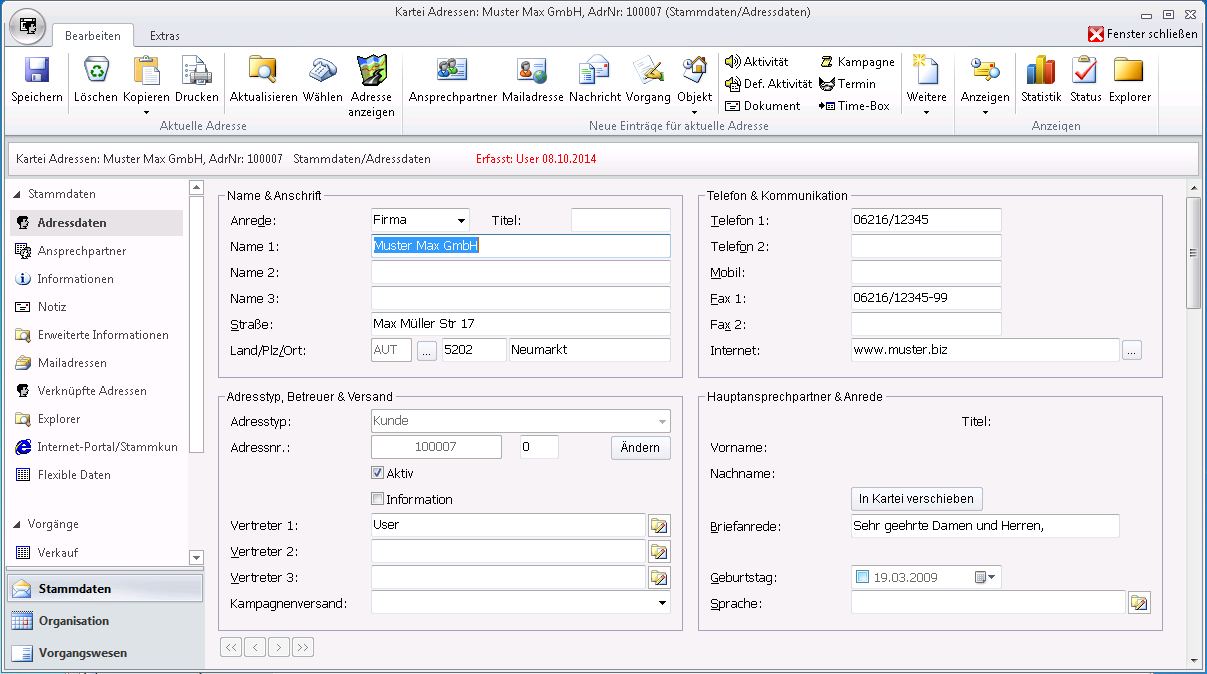Uncheck the Aktiv checkbox
This screenshot has height=674, width=1207.
378,473
